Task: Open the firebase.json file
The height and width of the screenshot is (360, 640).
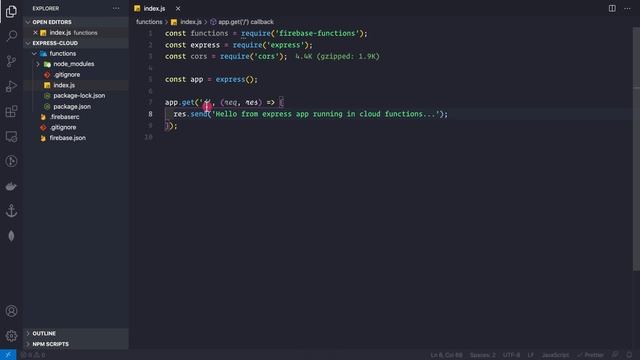Action: coord(67,138)
